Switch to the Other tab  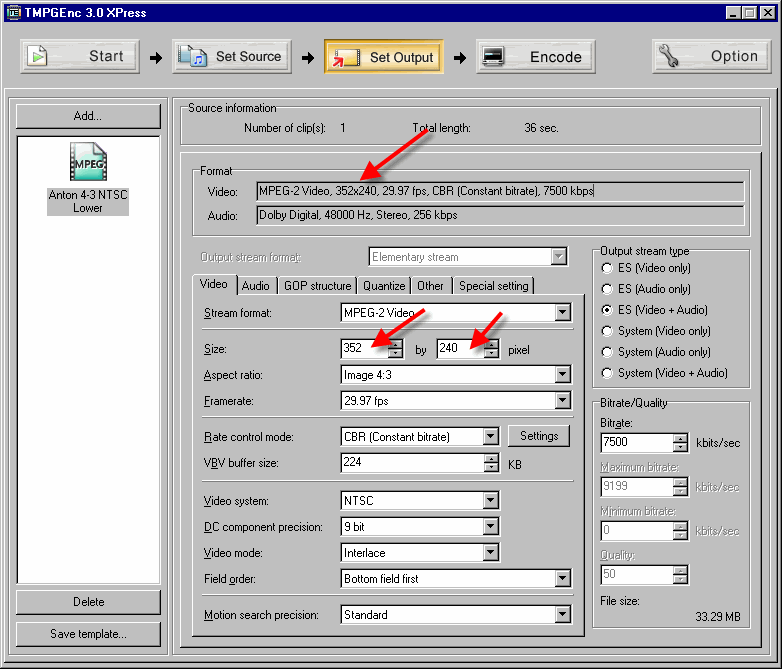tap(430, 286)
